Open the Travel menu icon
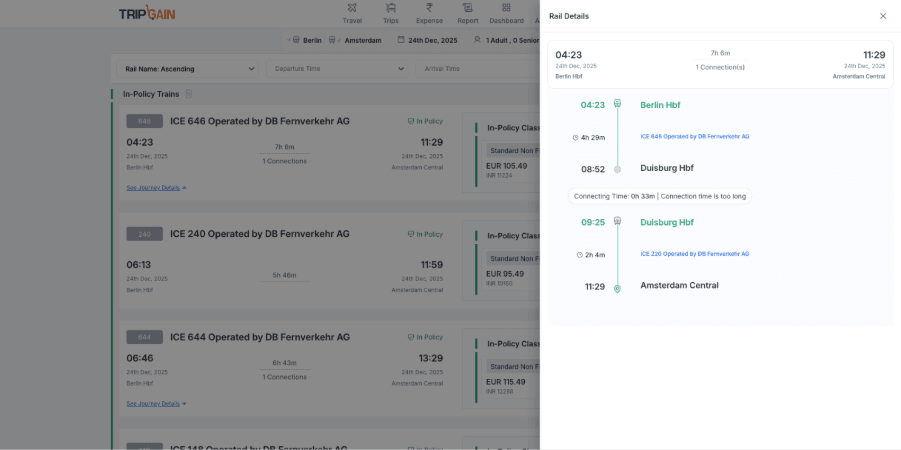 point(352,9)
